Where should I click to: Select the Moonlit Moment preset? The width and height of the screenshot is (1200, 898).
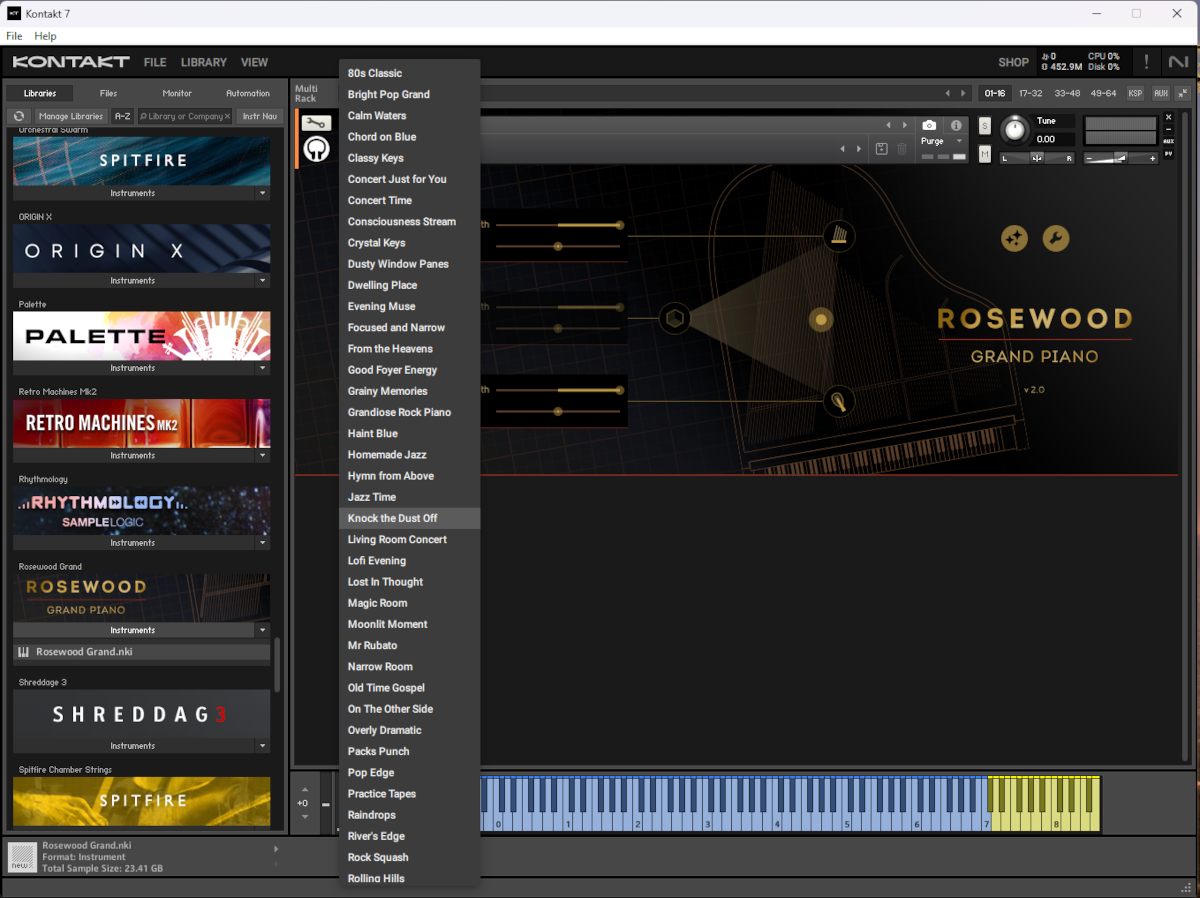pyautogui.click(x=410, y=624)
